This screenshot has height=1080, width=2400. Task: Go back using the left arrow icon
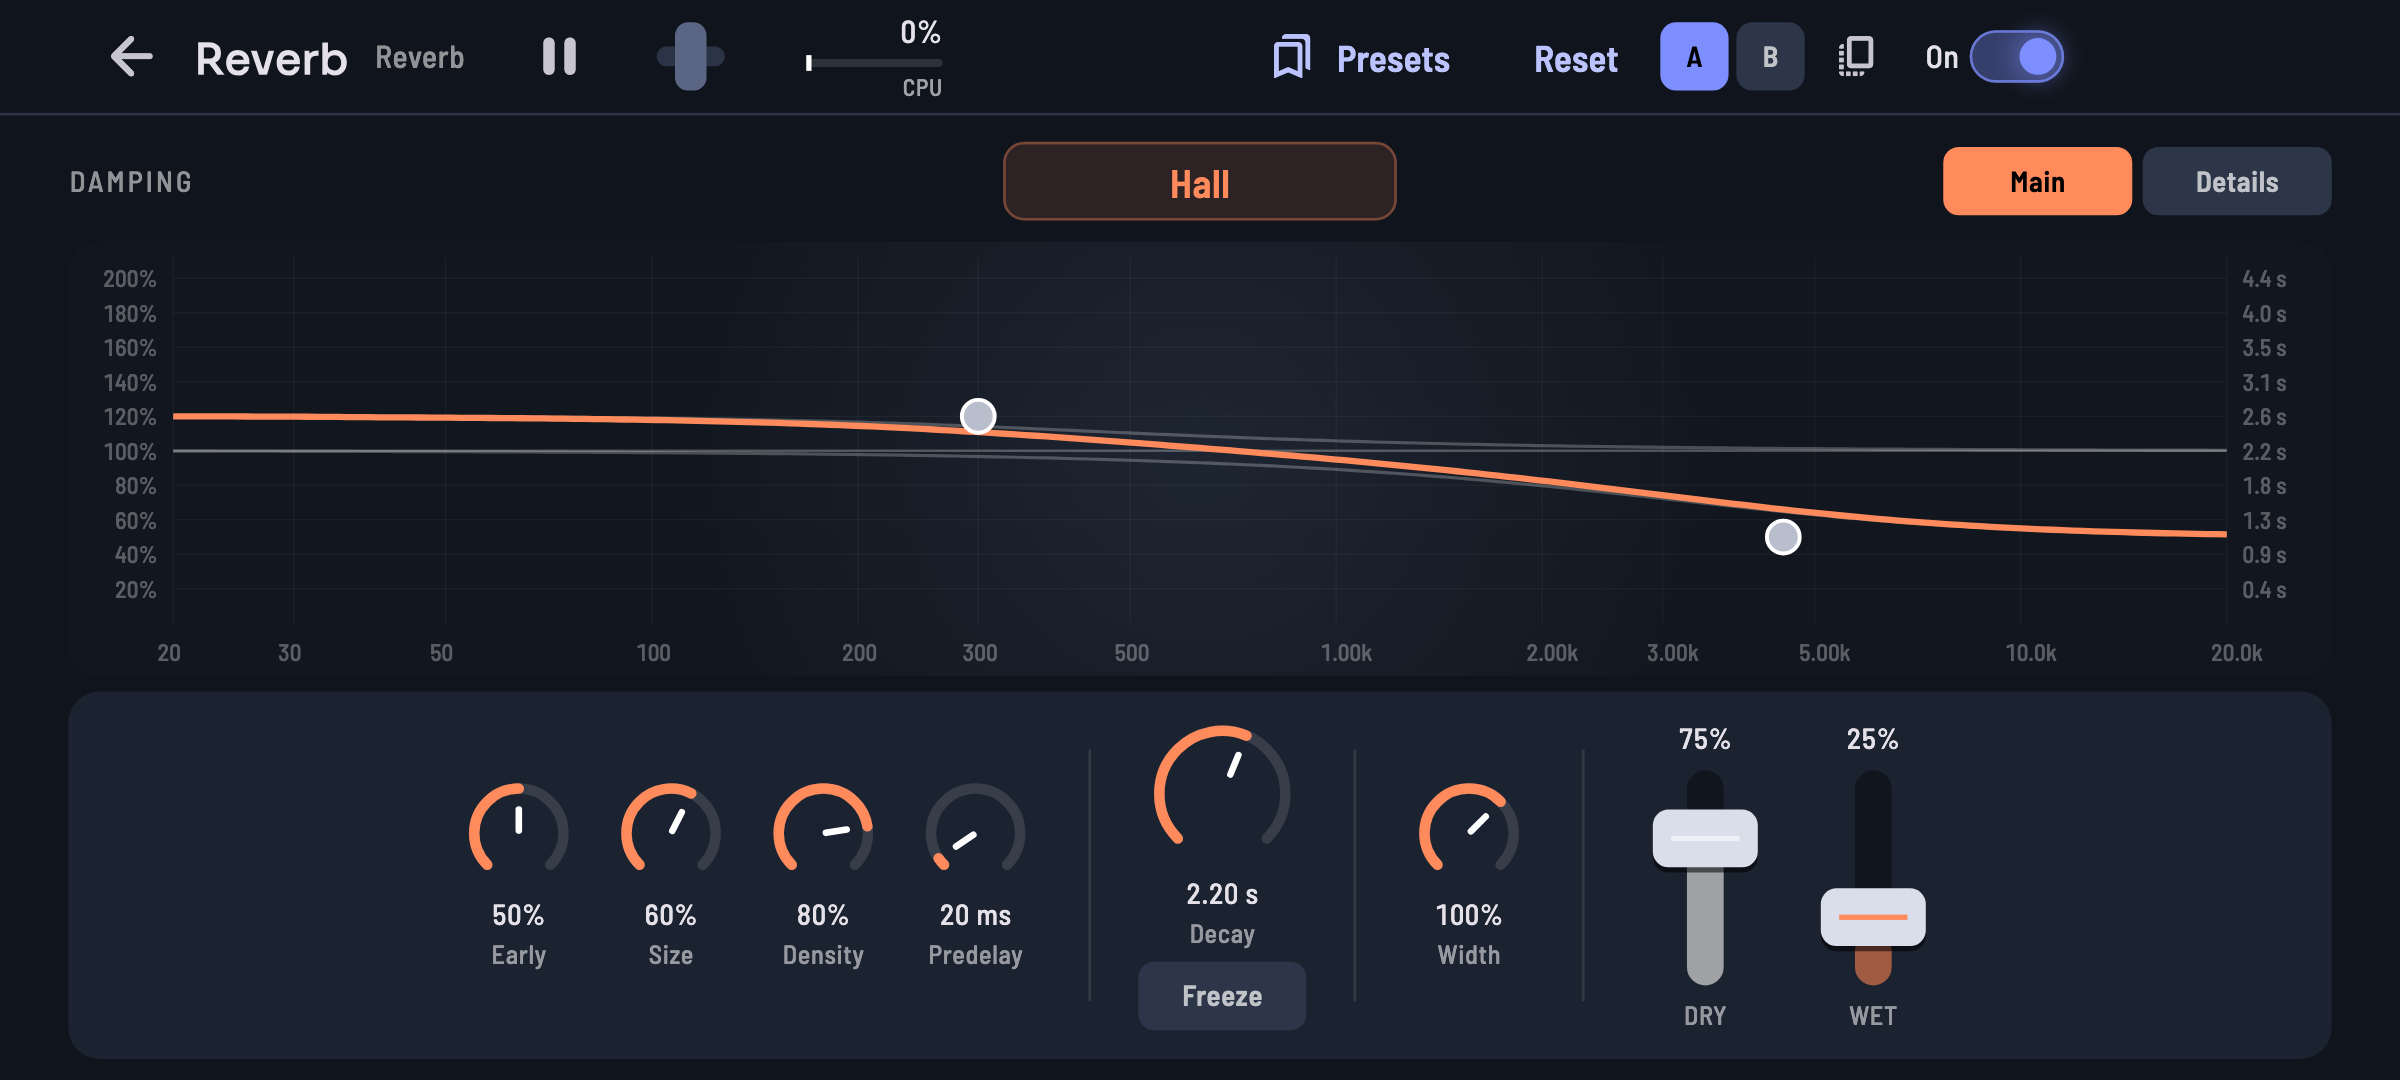point(132,57)
